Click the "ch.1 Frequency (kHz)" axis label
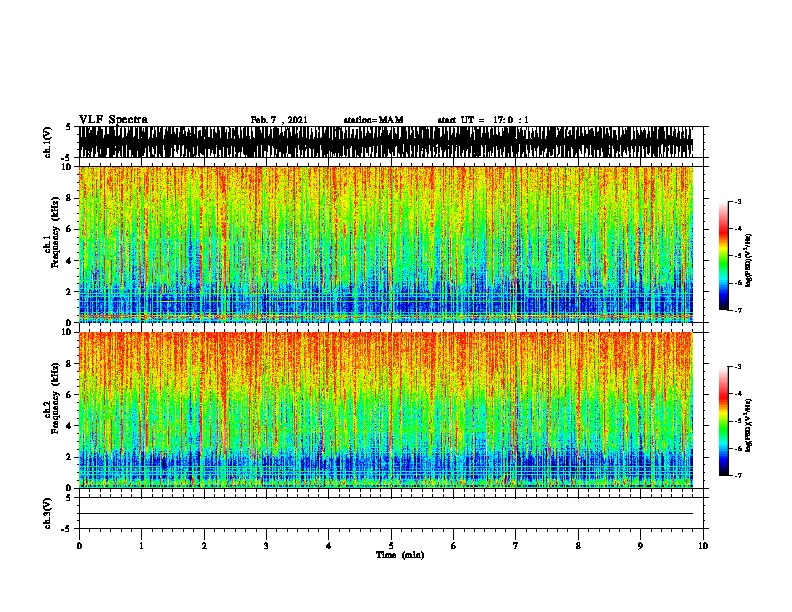 (x=52, y=233)
